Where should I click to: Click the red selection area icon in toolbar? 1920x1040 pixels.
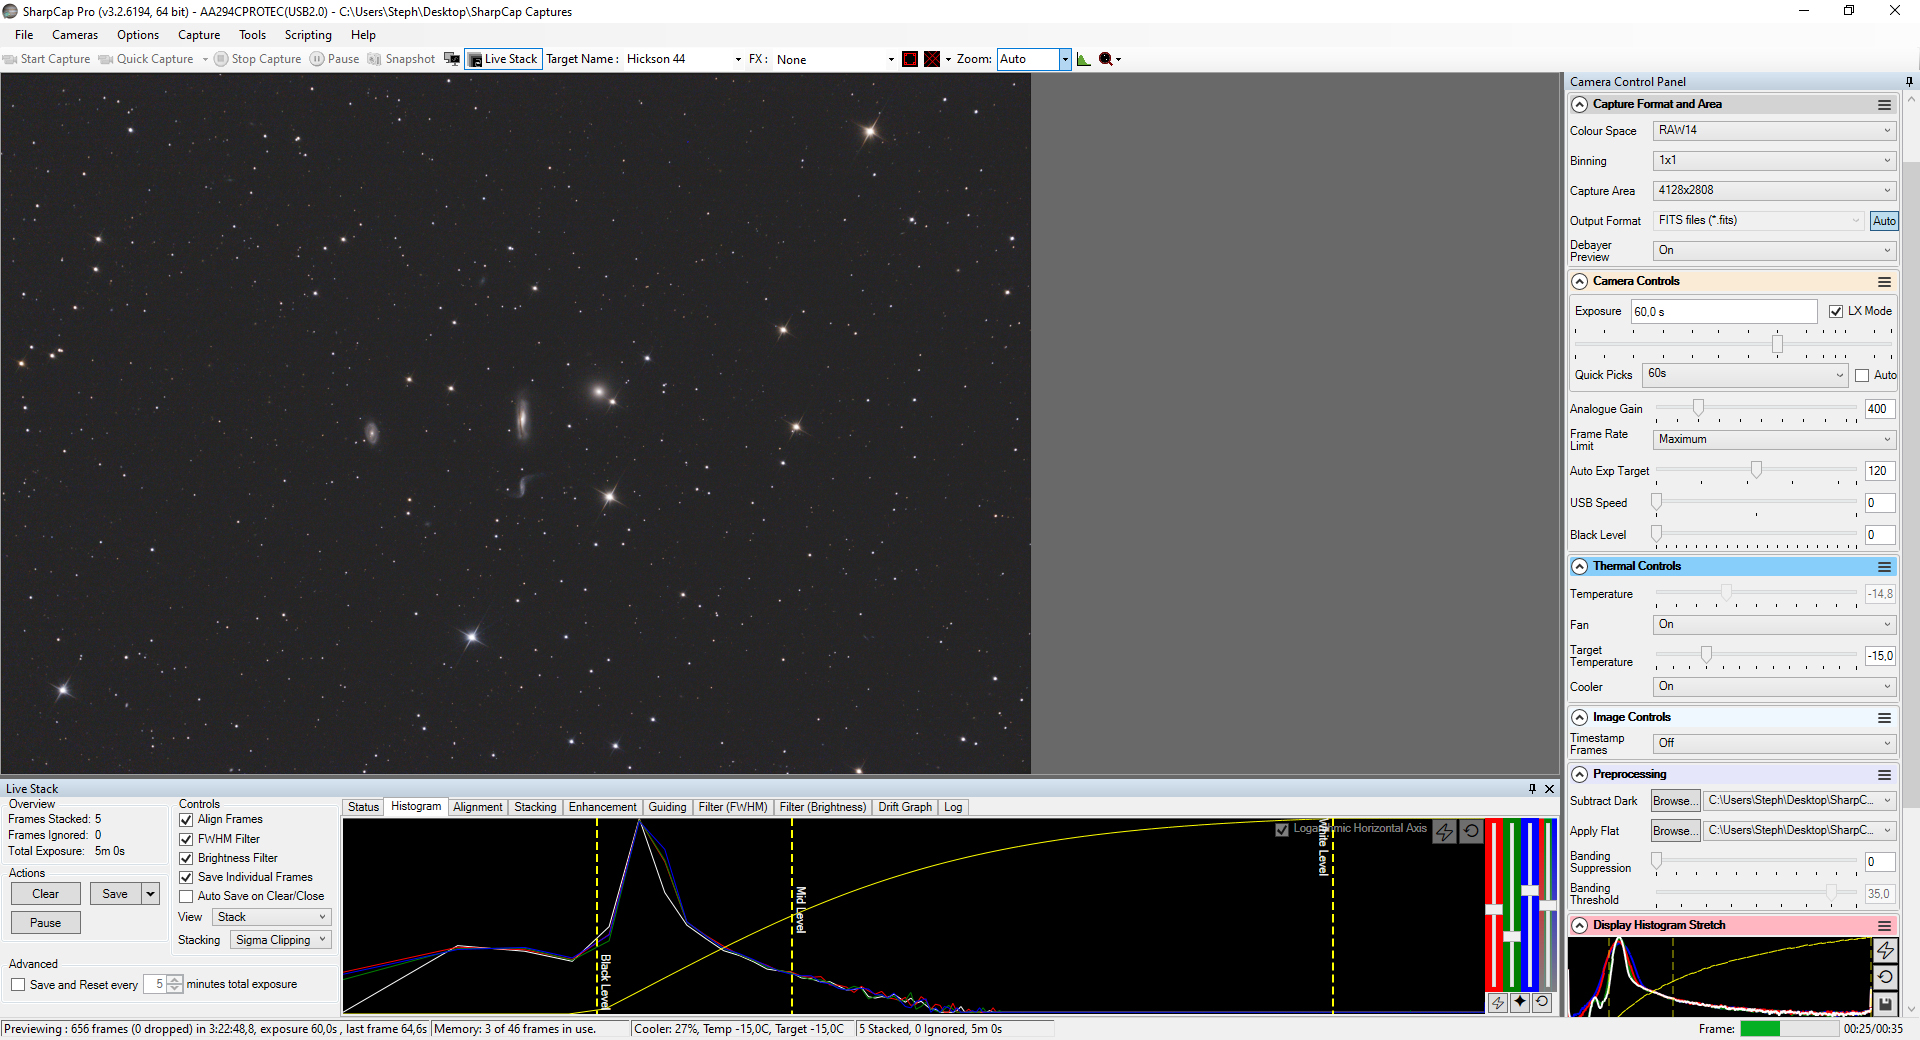(x=910, y=59)
